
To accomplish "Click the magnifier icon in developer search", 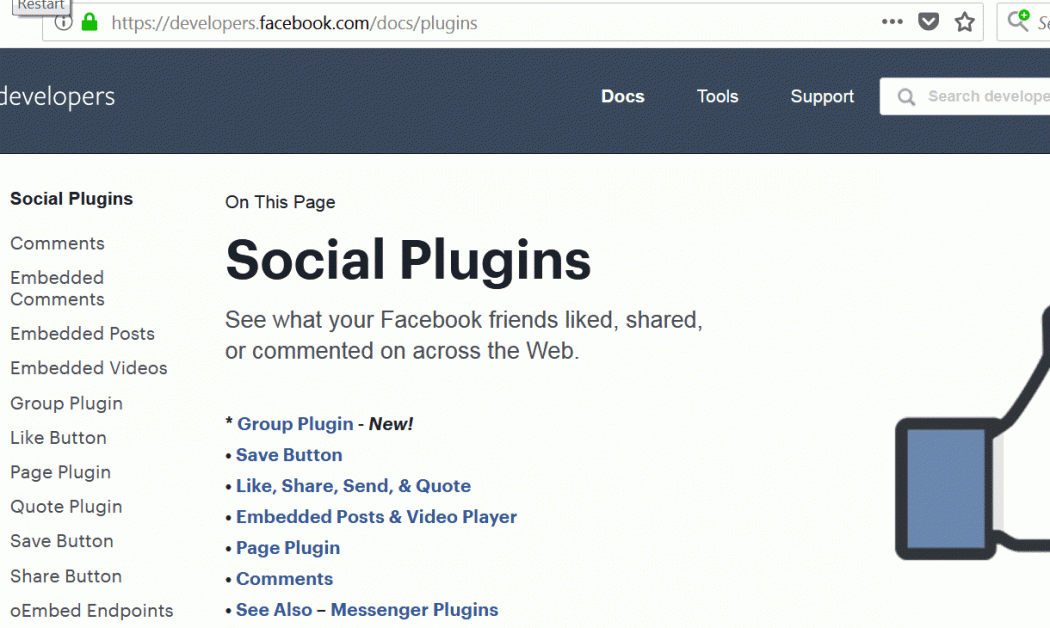I will click(907, 97).
